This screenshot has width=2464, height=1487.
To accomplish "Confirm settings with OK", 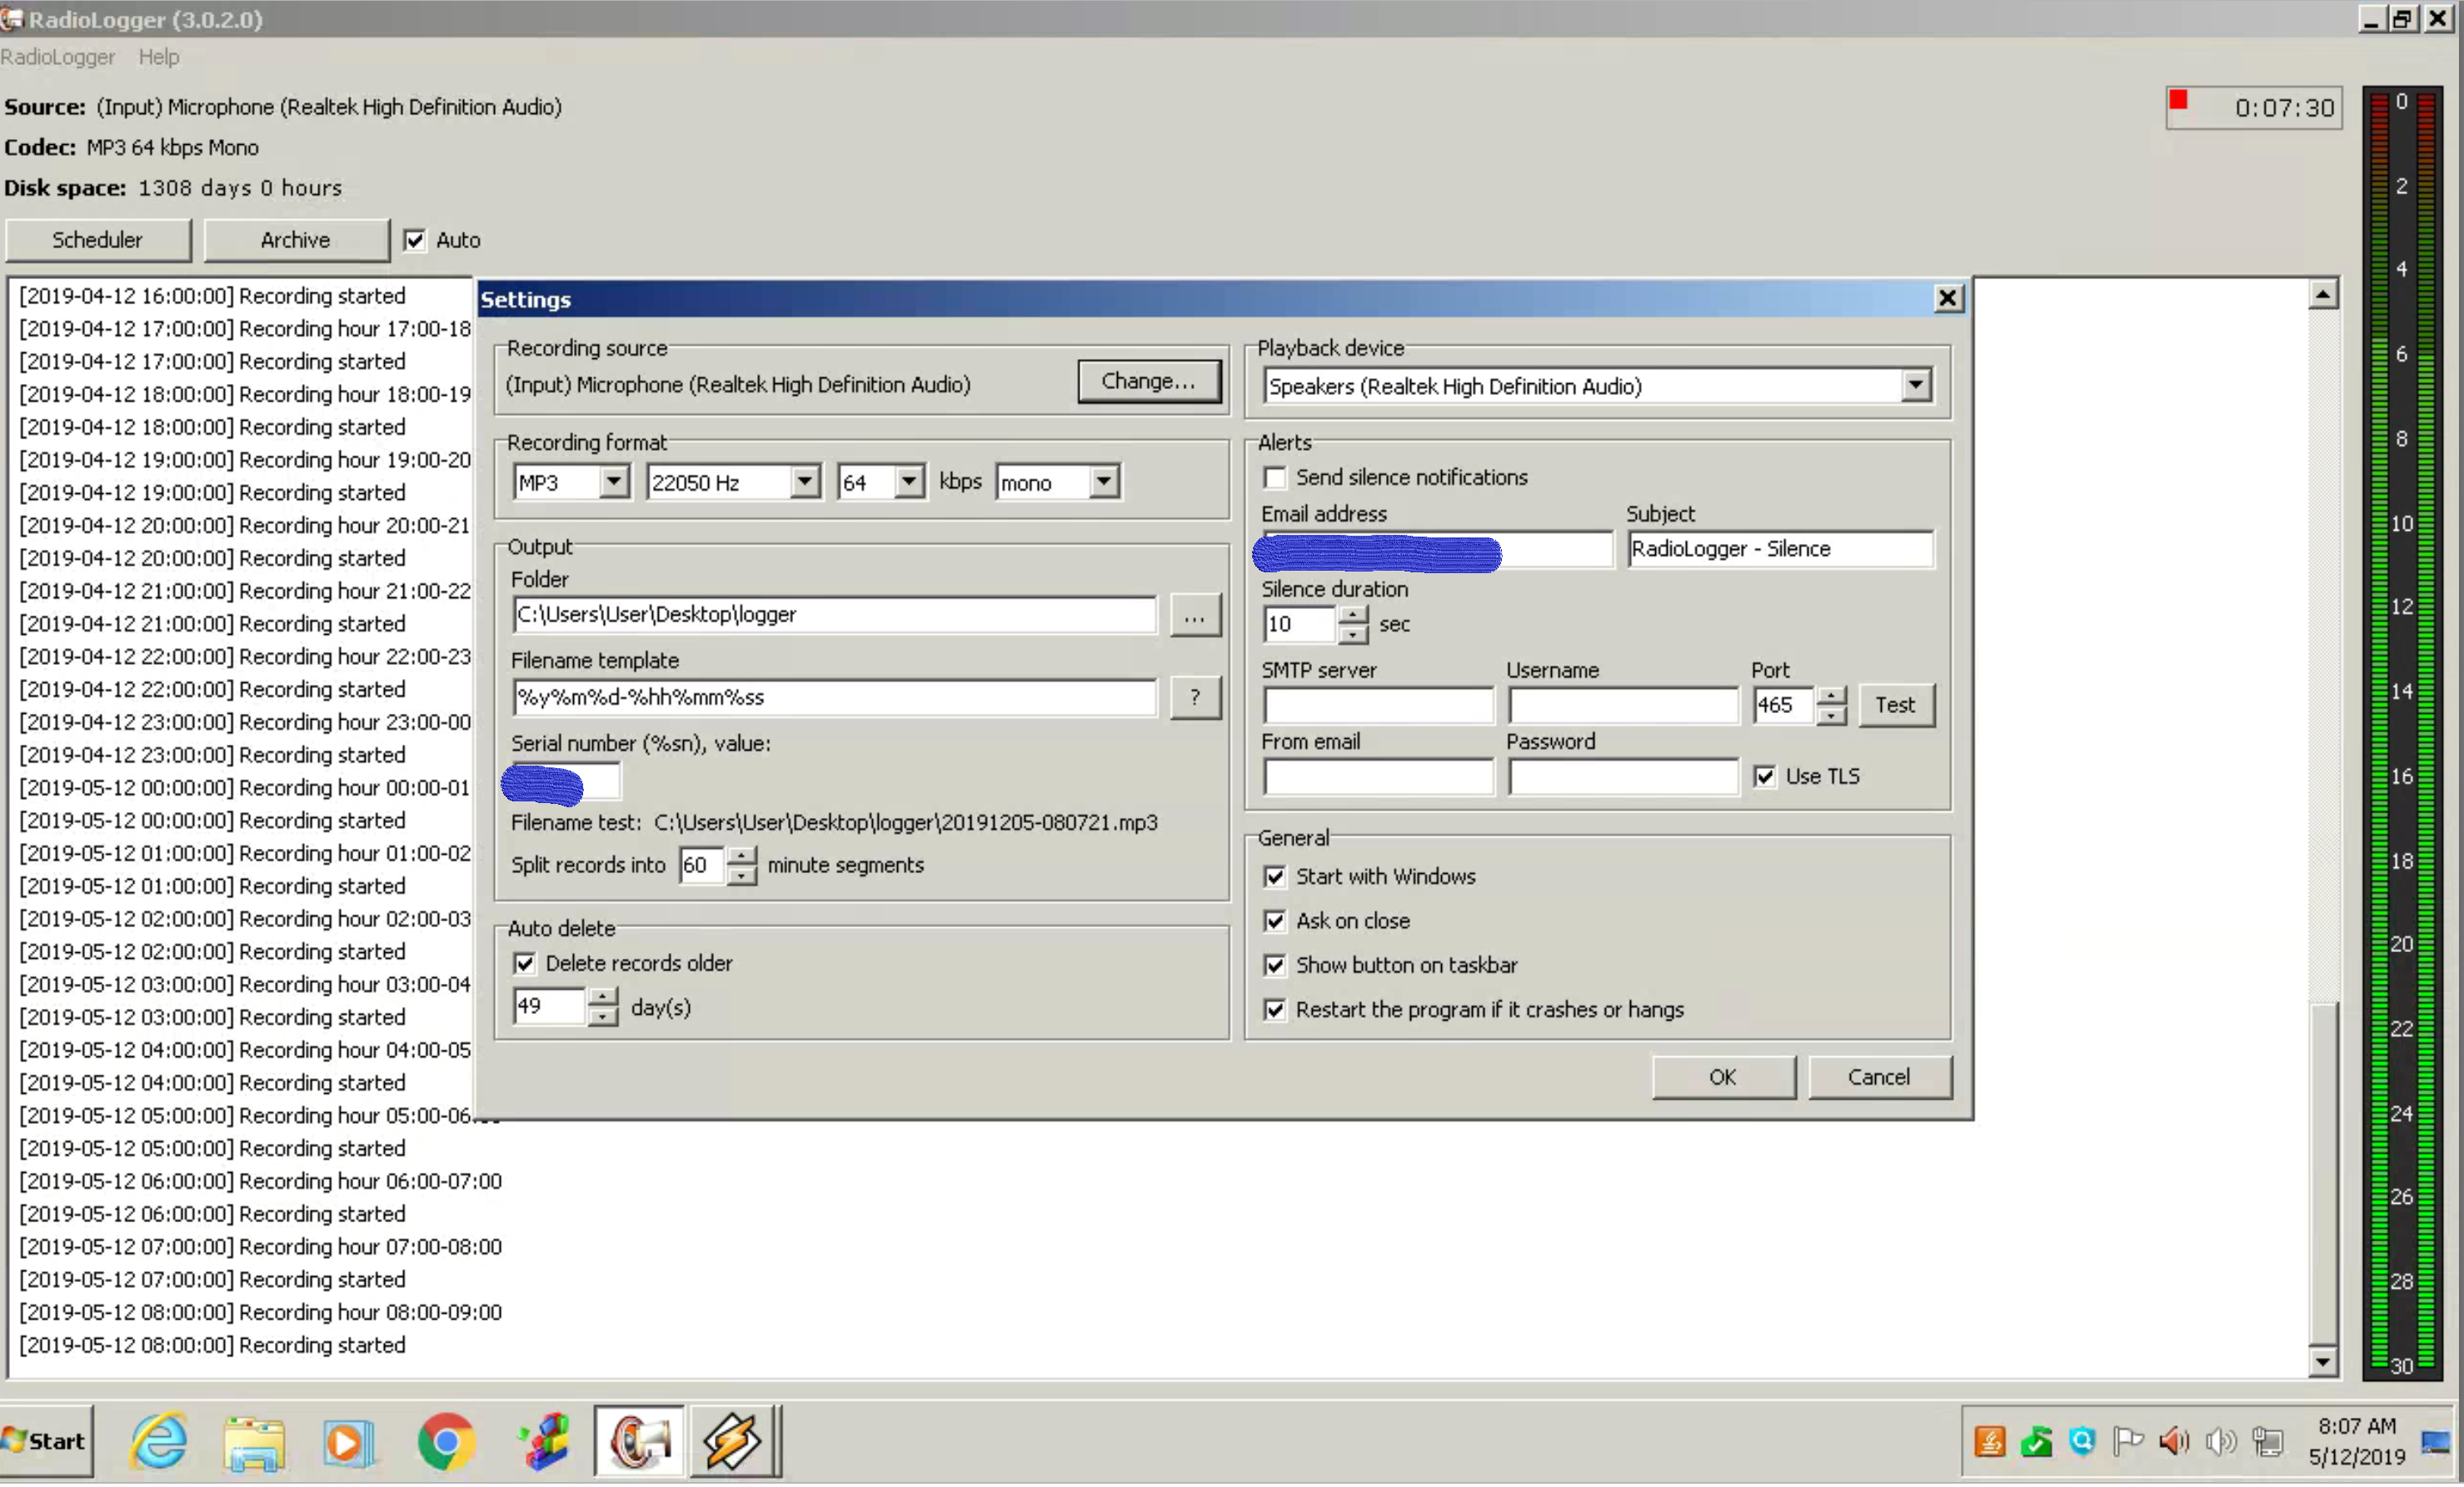I will click(1723, 1077).
